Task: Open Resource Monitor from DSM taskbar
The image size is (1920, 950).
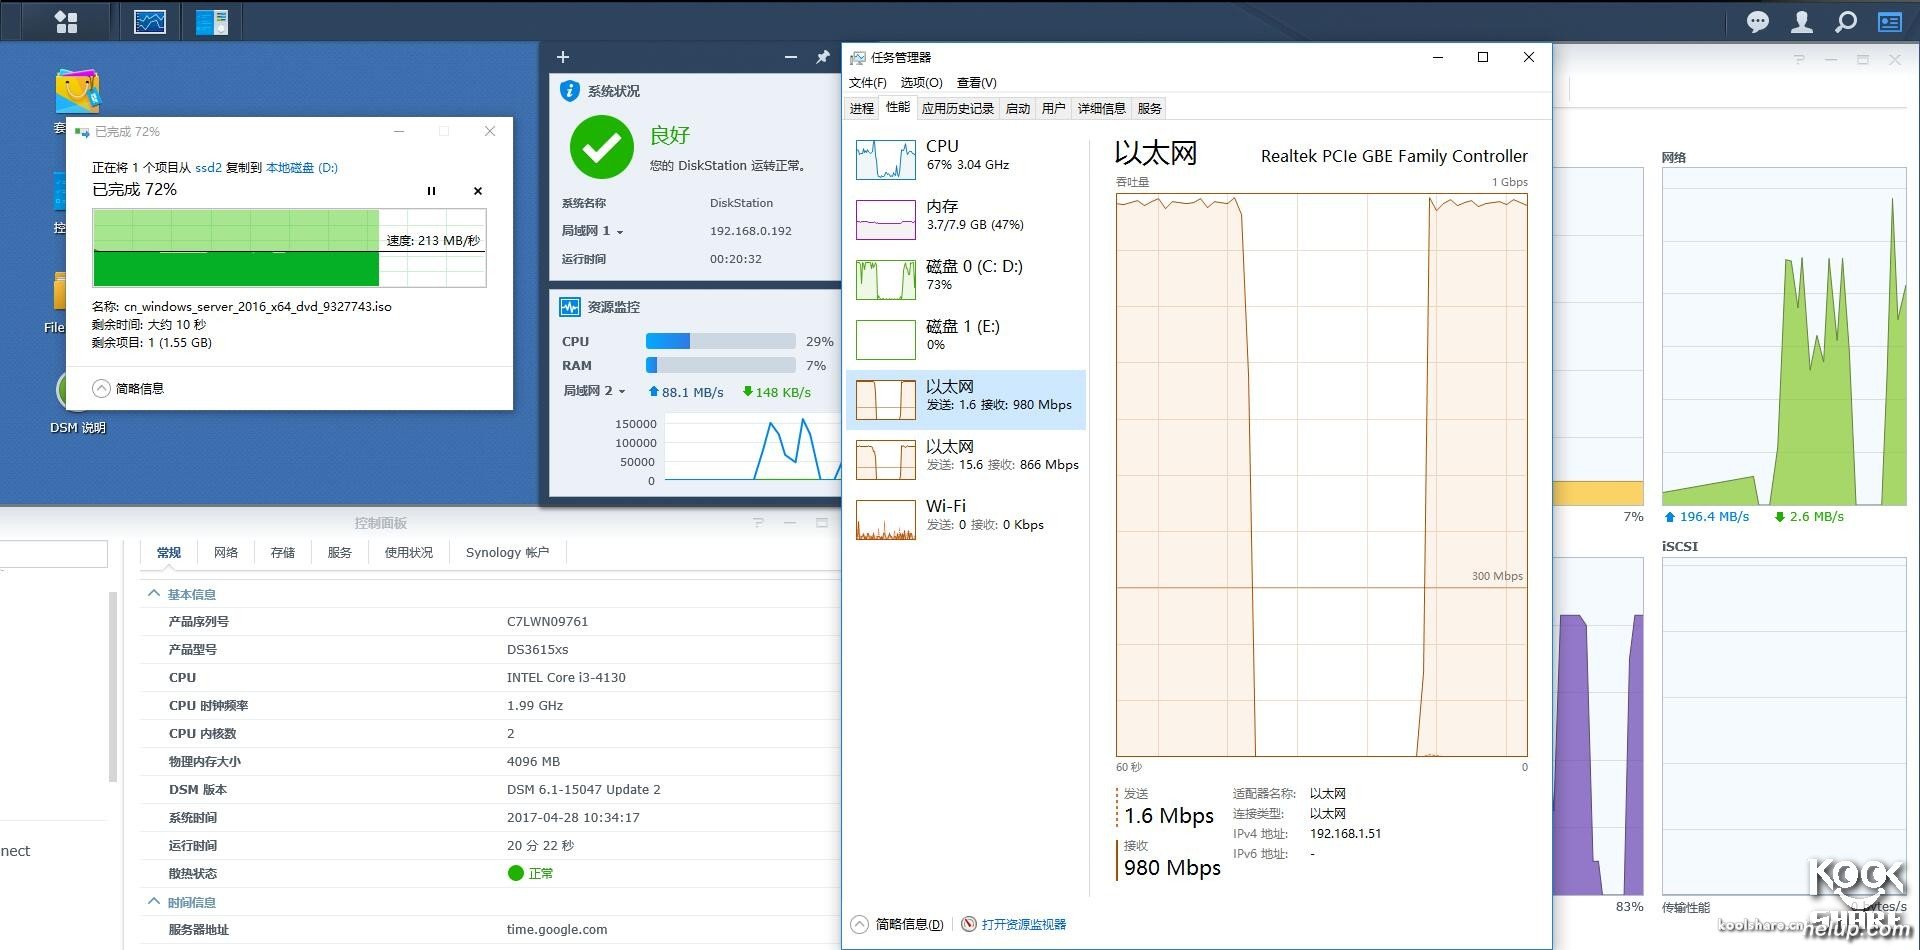Action: 150,21
